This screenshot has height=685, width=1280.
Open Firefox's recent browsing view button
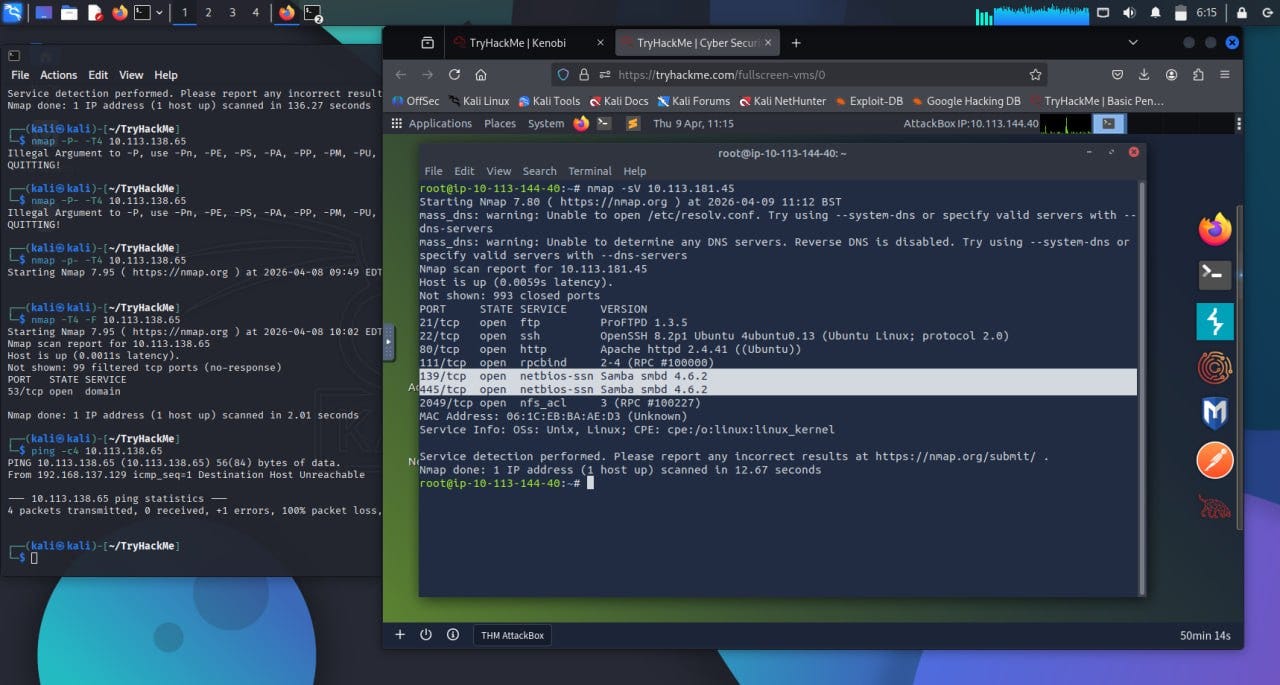pos(427,43)
